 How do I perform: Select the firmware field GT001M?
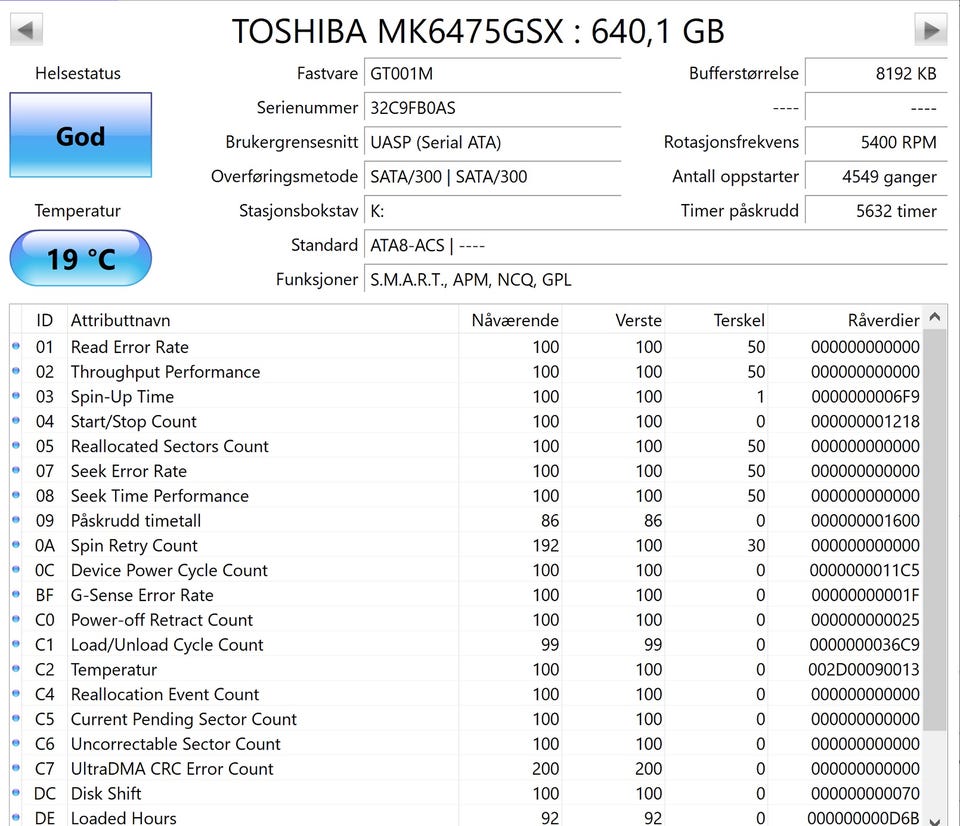coord(490,74)
